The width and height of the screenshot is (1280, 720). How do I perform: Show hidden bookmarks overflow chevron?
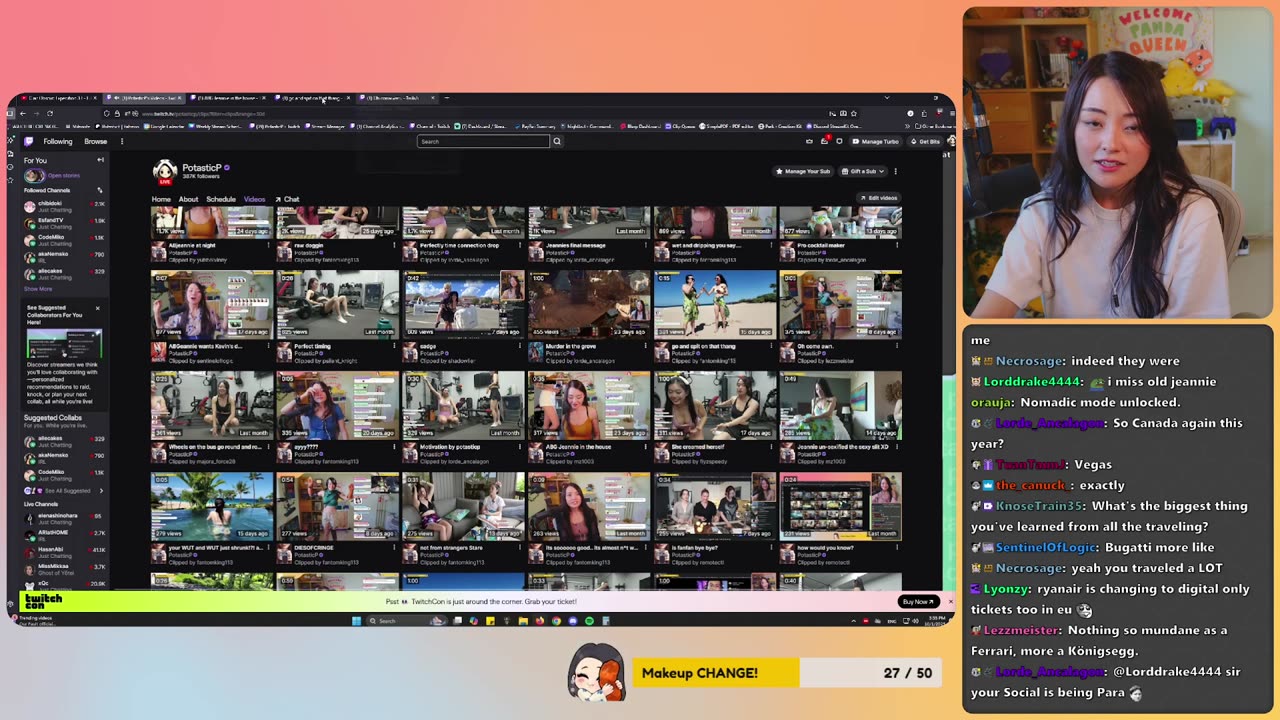(x=907, y=127)
